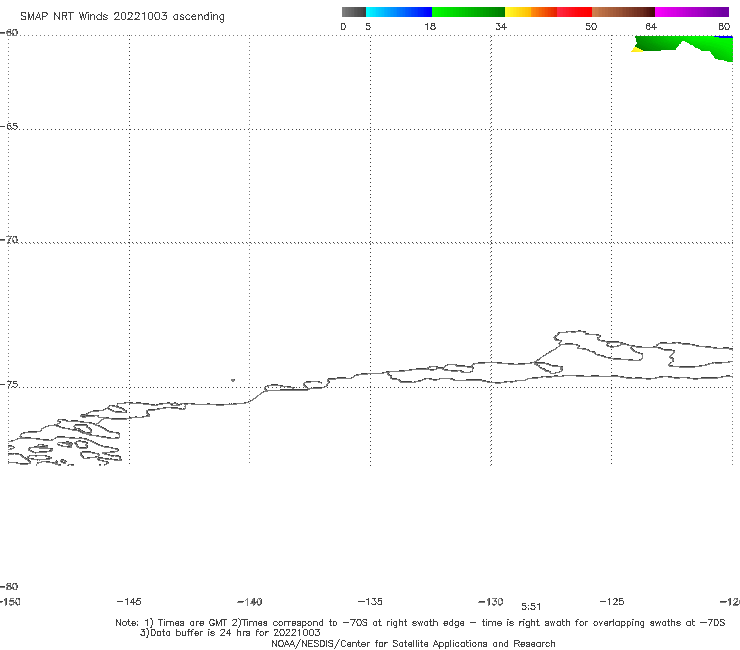Click the '50' color scale label
The height and width of the screenshot is (650, 740).
pyautogui.click(x=591, y=26)
